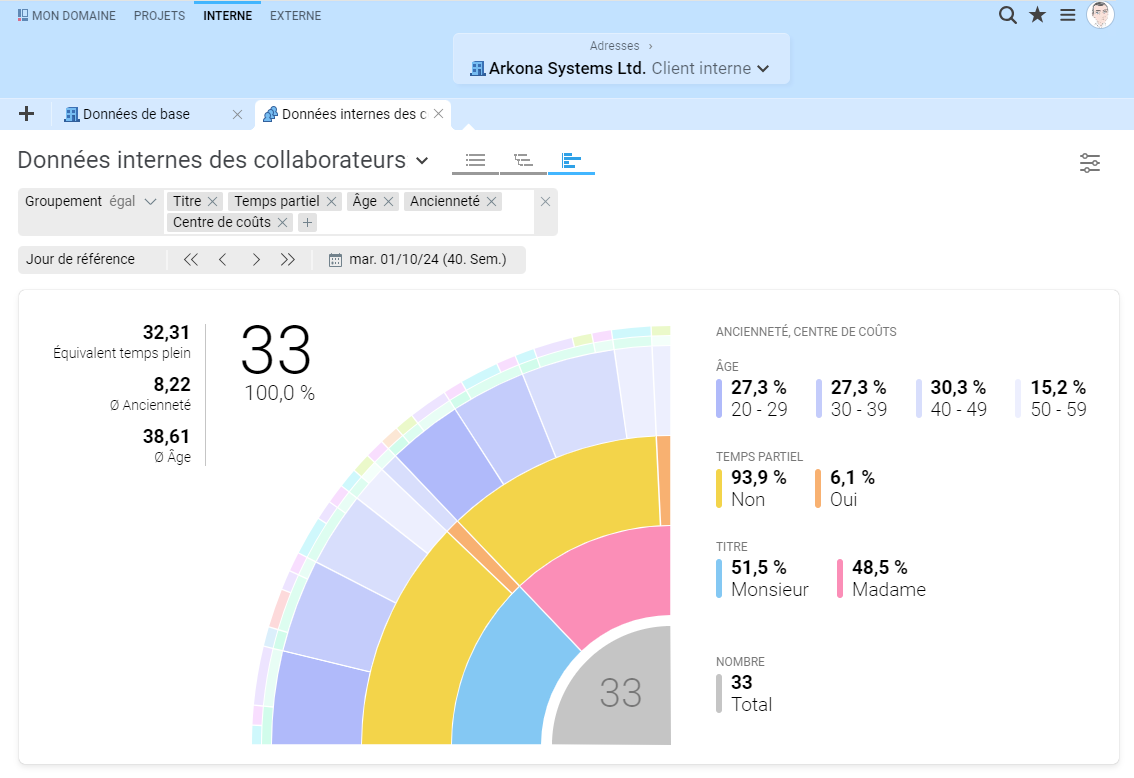Open the hamburger menu icon
Viewport: 1134px width, 778px height.
pos(1067,14)
